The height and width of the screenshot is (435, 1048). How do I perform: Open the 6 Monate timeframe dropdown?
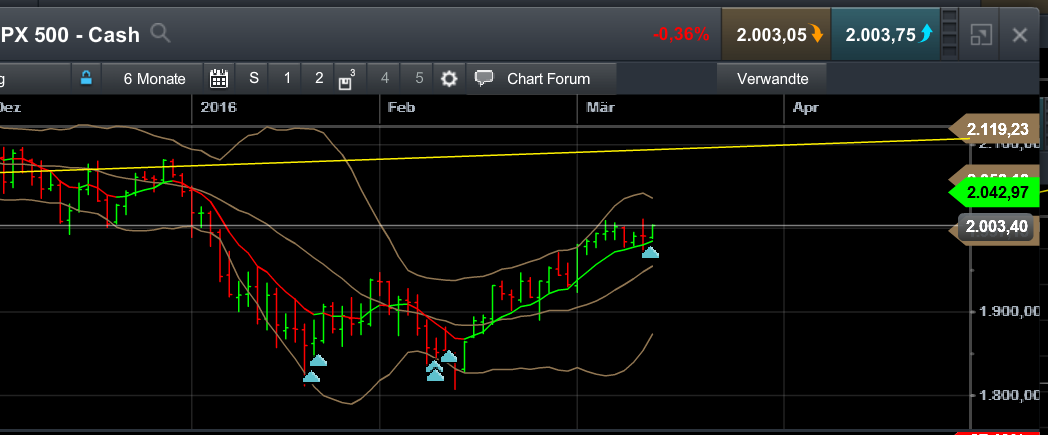154,78
